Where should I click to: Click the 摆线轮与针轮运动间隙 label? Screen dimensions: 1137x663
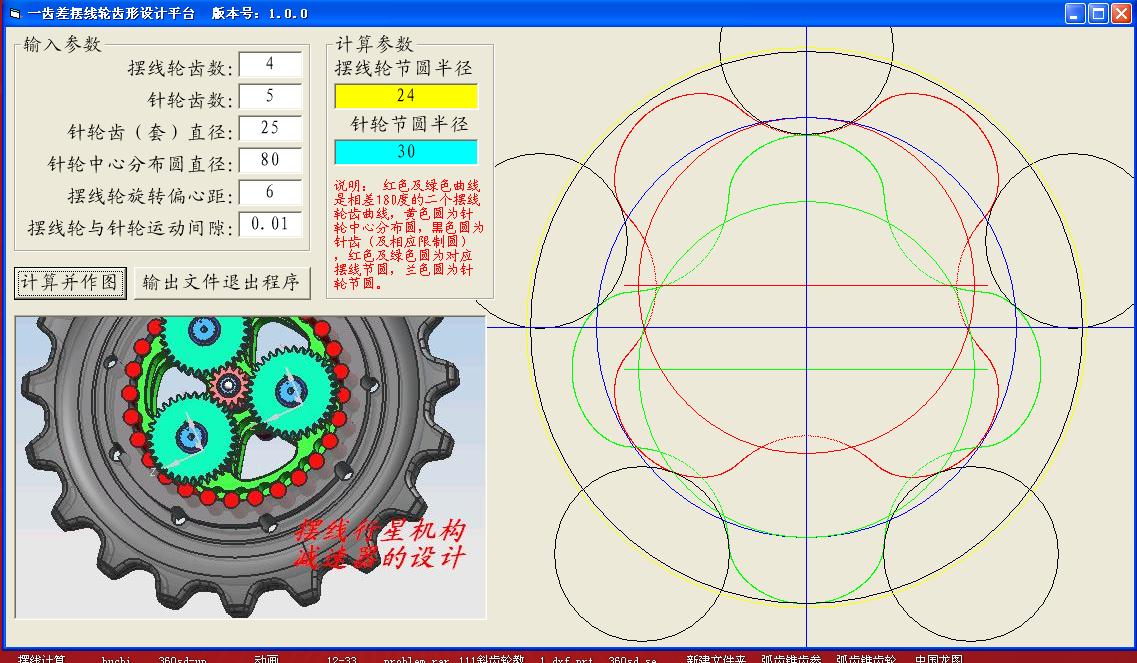point(131,228)
